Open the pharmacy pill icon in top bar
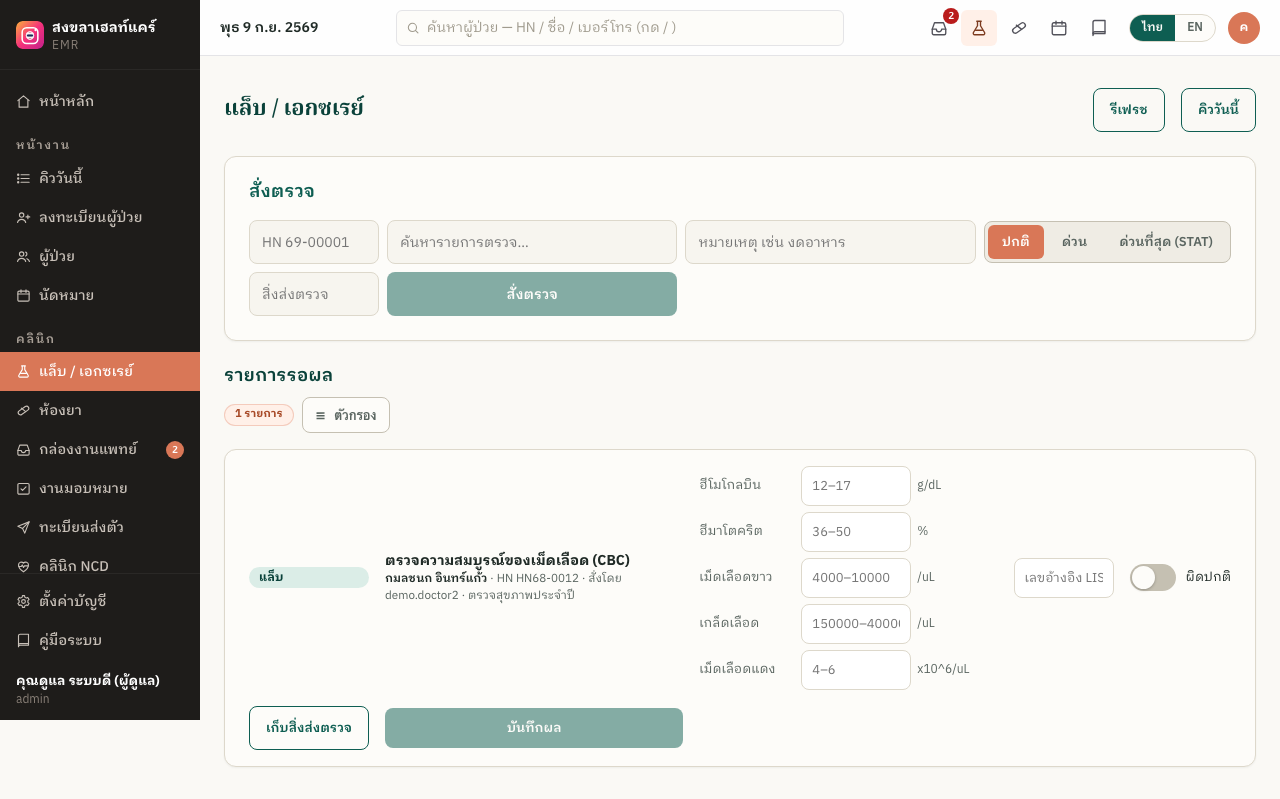The width and height of the screenshot is (1280, 799). (1019, 28)
